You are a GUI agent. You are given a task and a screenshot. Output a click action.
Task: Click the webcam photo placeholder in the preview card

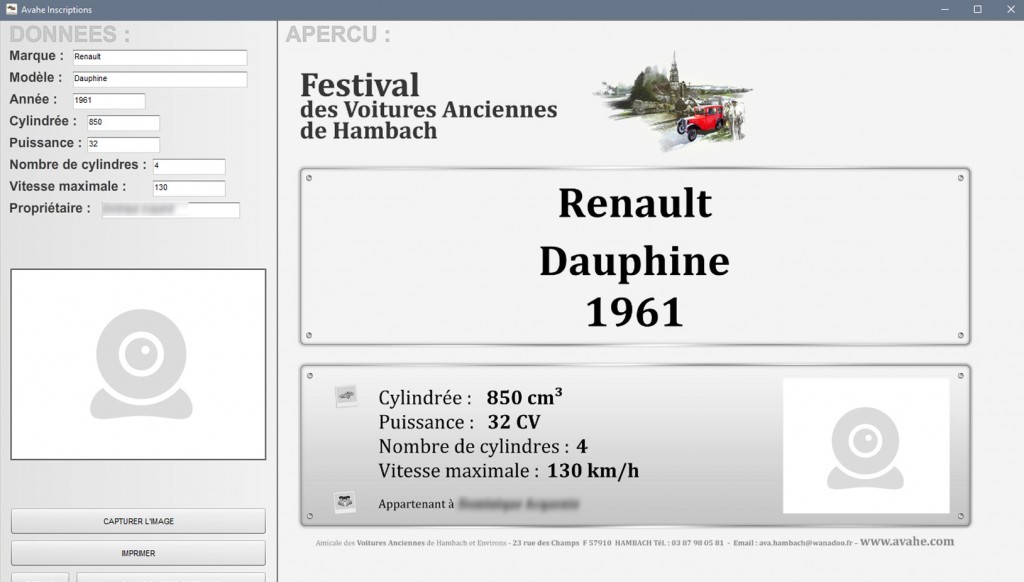866,445
